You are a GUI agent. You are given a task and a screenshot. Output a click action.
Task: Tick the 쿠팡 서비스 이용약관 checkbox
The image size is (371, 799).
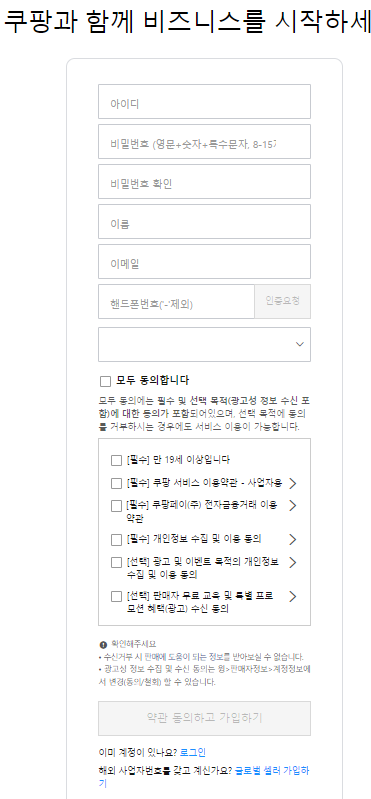117,483
